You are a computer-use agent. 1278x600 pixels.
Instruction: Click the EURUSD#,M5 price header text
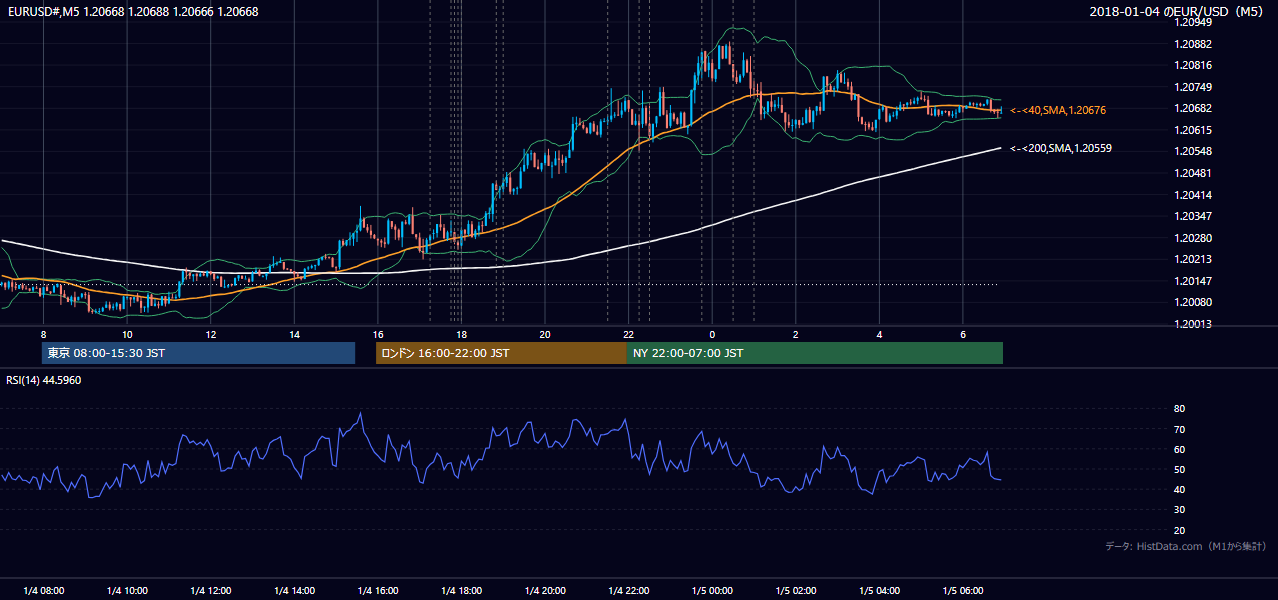coord(133,12)
